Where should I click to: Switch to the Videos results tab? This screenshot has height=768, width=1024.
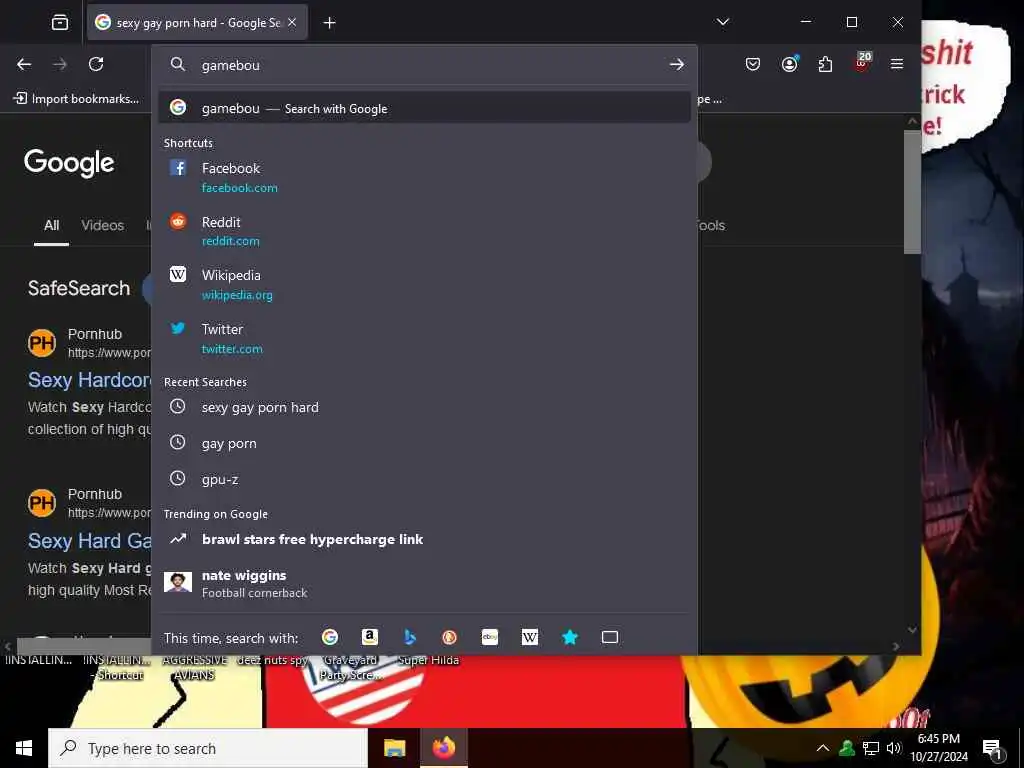[103, 225]
